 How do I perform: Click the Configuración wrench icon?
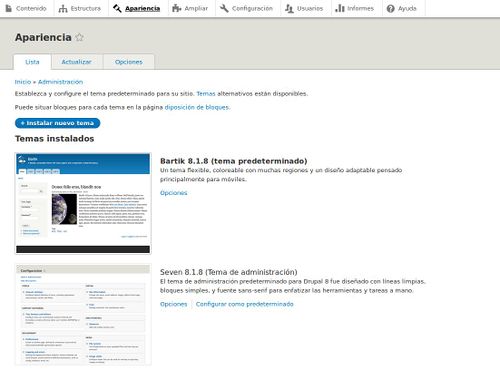pos(224,8)
